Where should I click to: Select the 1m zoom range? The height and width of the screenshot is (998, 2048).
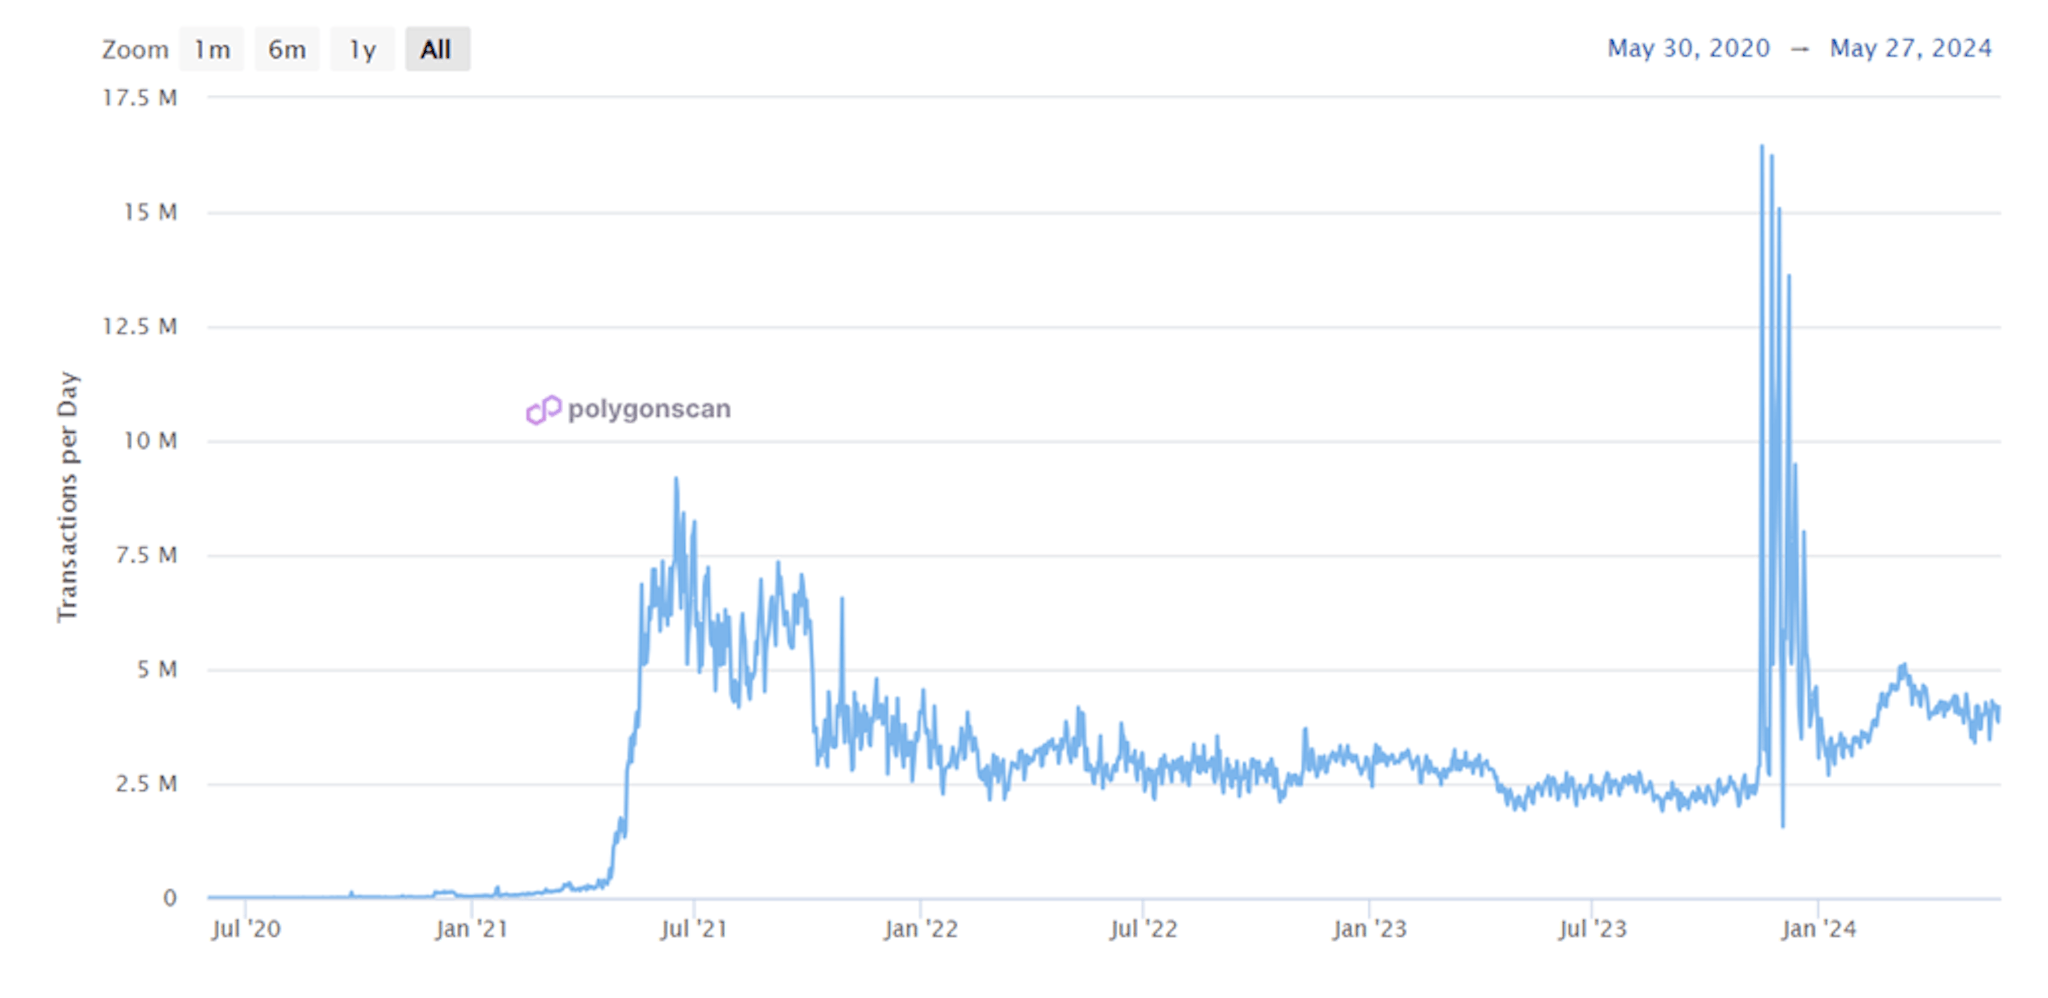(212, 49)
